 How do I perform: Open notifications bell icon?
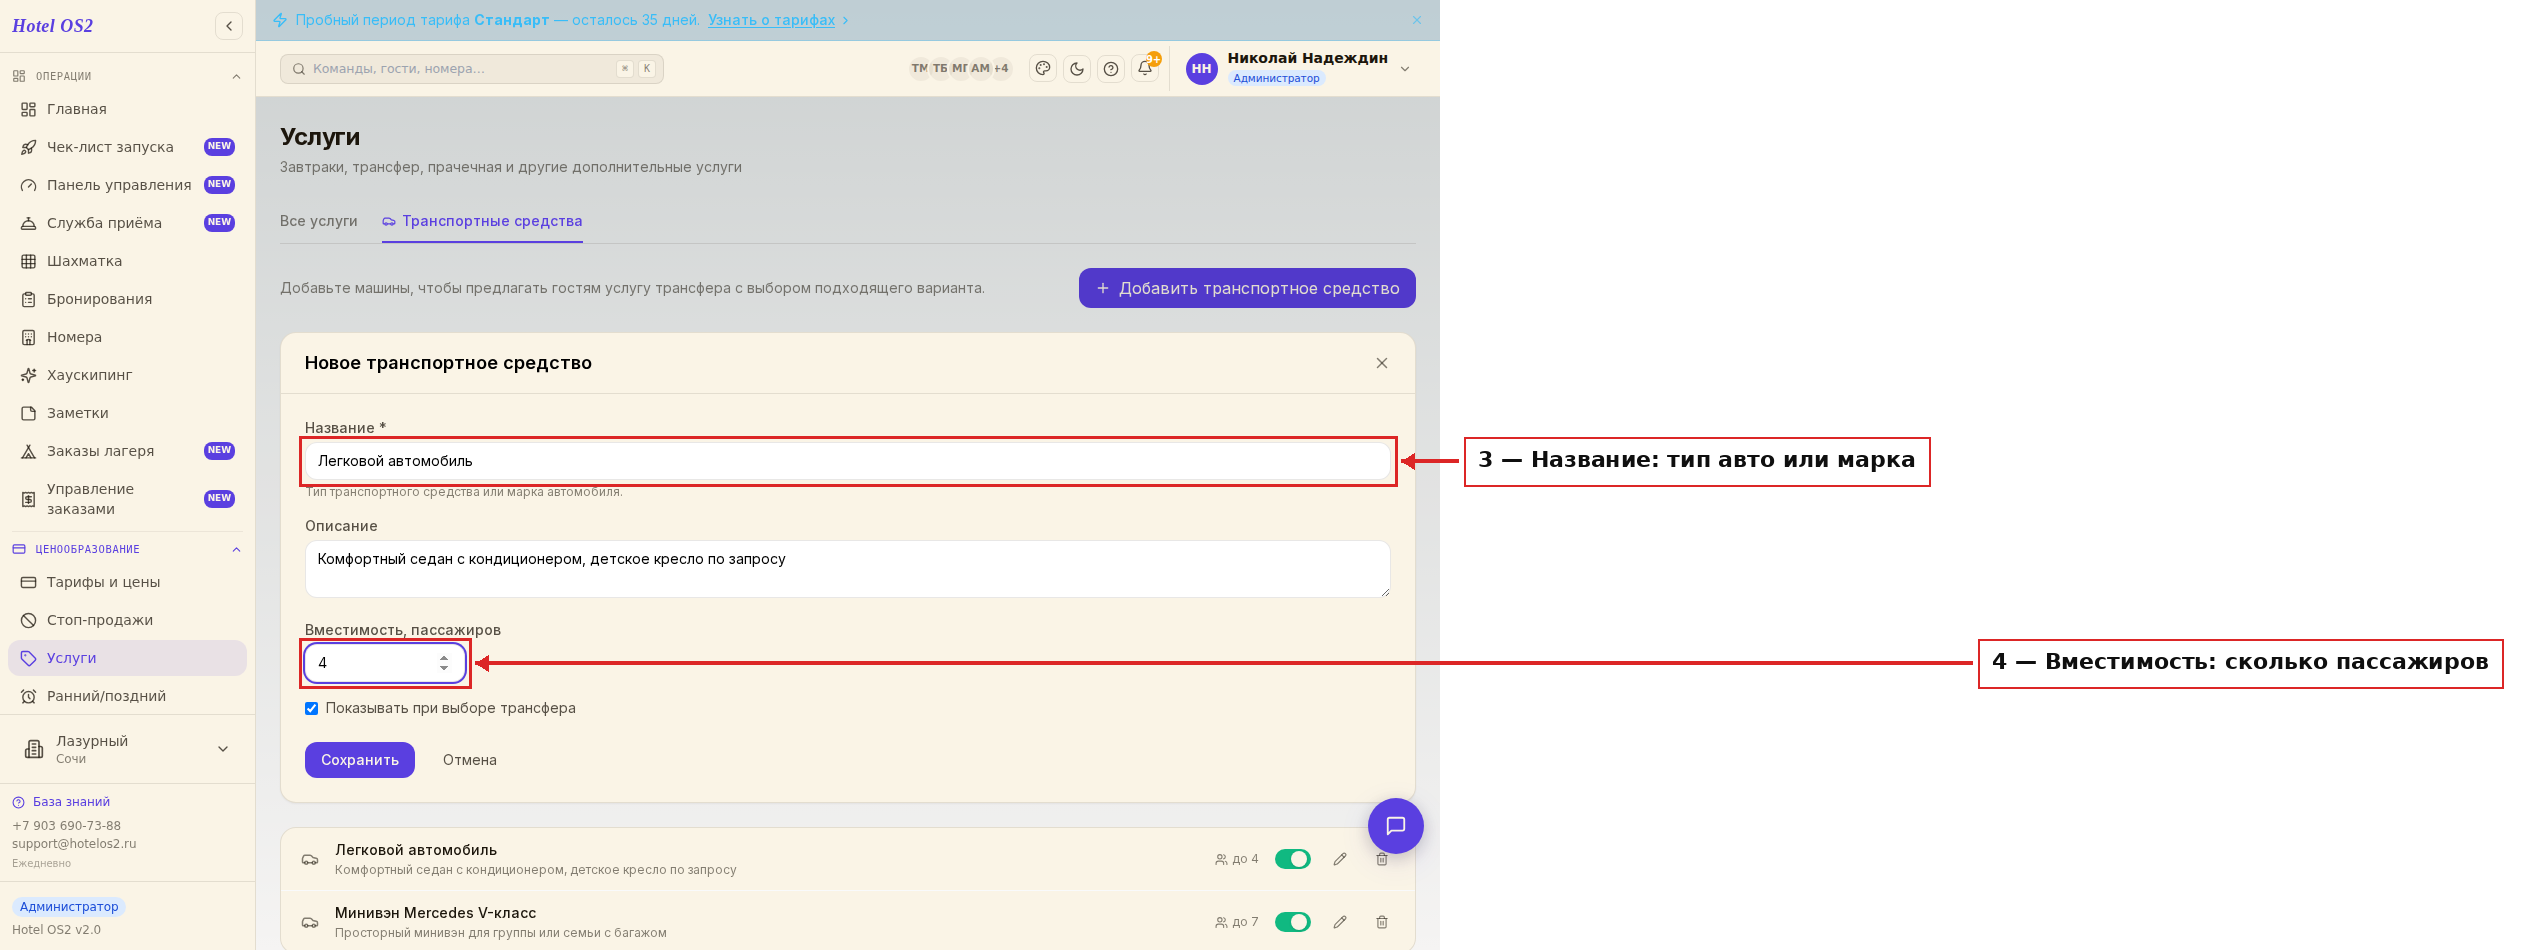(x=1145, y=69)
